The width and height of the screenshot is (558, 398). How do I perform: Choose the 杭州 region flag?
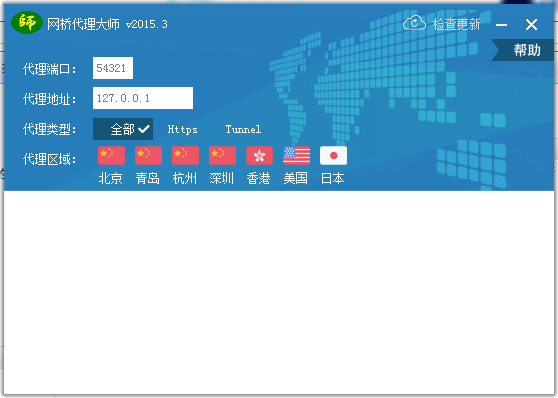coord(185,156)
